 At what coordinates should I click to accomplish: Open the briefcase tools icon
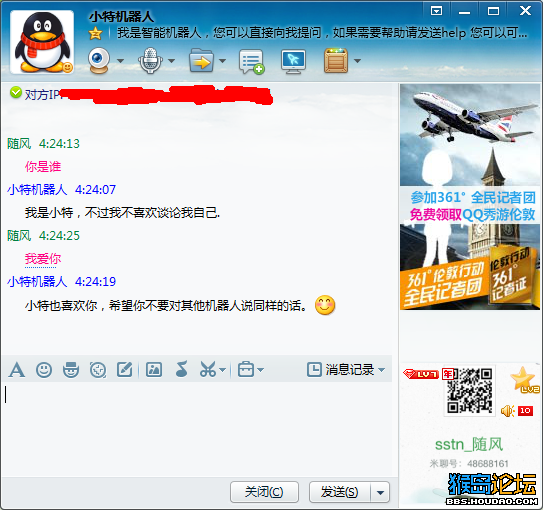tap(246, 369)
